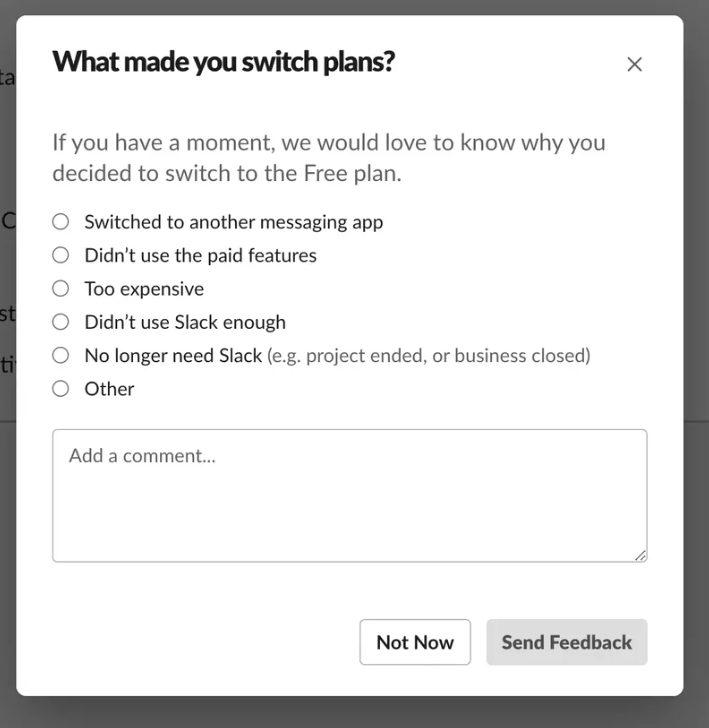This screenshot has width=709, height=728.
Task: Click the 'If you have a moment' description paragraph
Action: pyautogui.click(x=328, y=157)
